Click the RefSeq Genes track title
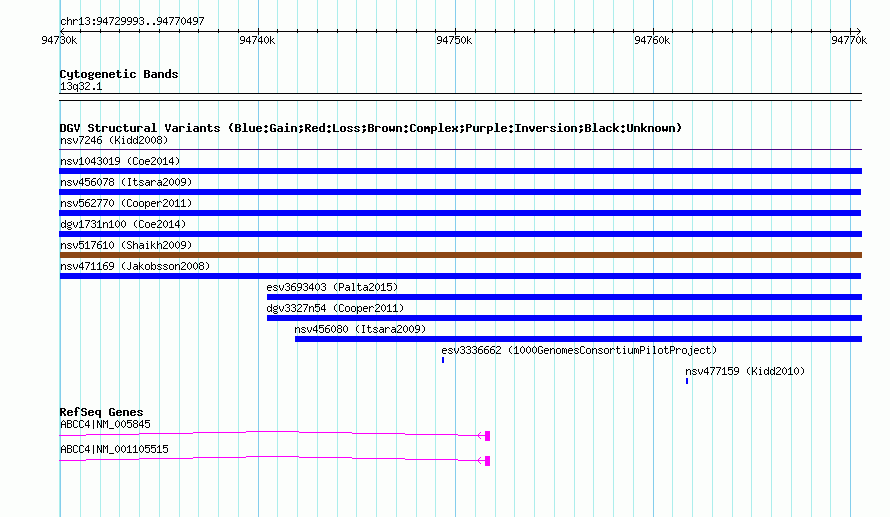 [x=102, y=412]
